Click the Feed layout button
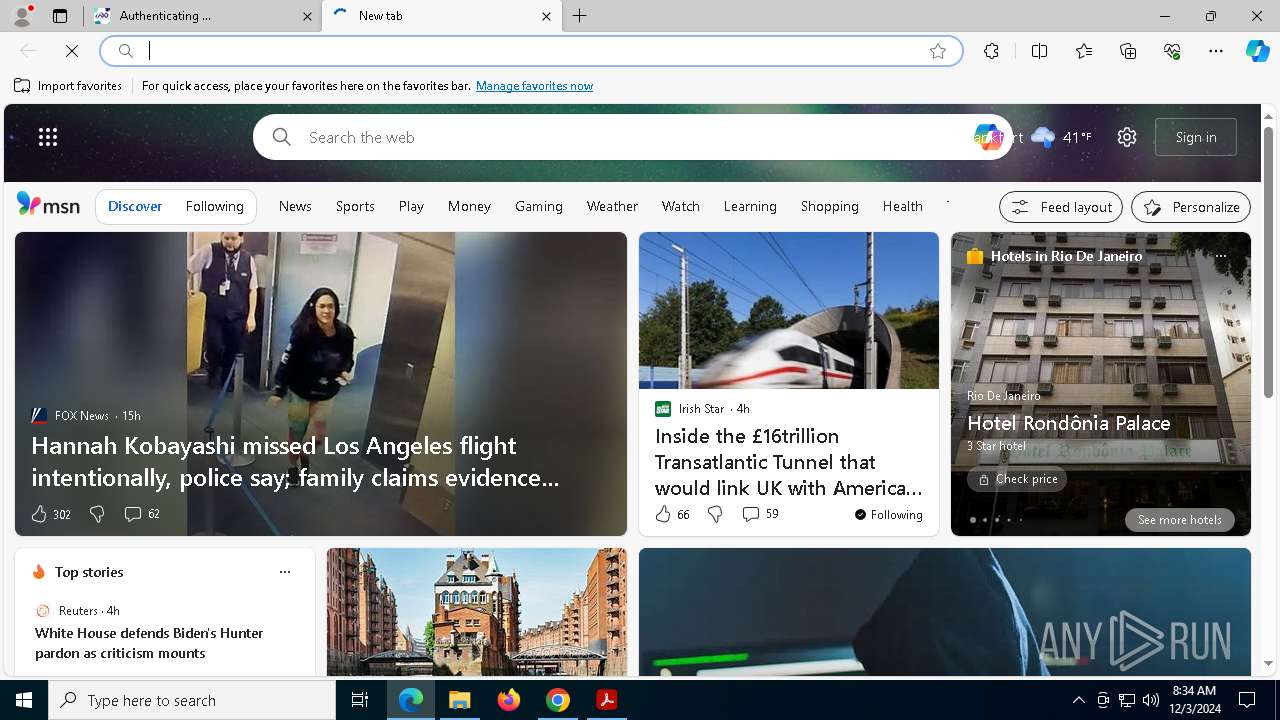The width and height of the screenshot is (1280, 720). tap(1061, 207)
